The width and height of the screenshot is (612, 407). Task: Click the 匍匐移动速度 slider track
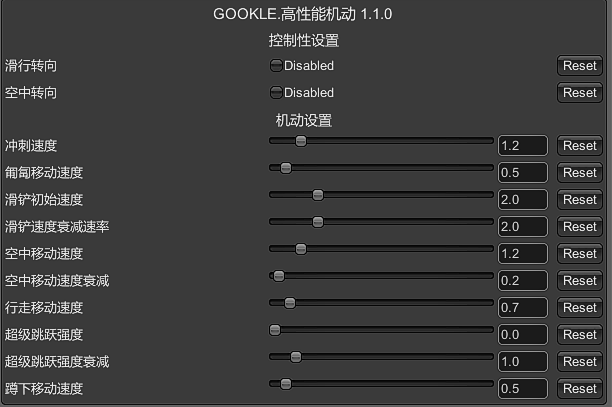[400, 168]
